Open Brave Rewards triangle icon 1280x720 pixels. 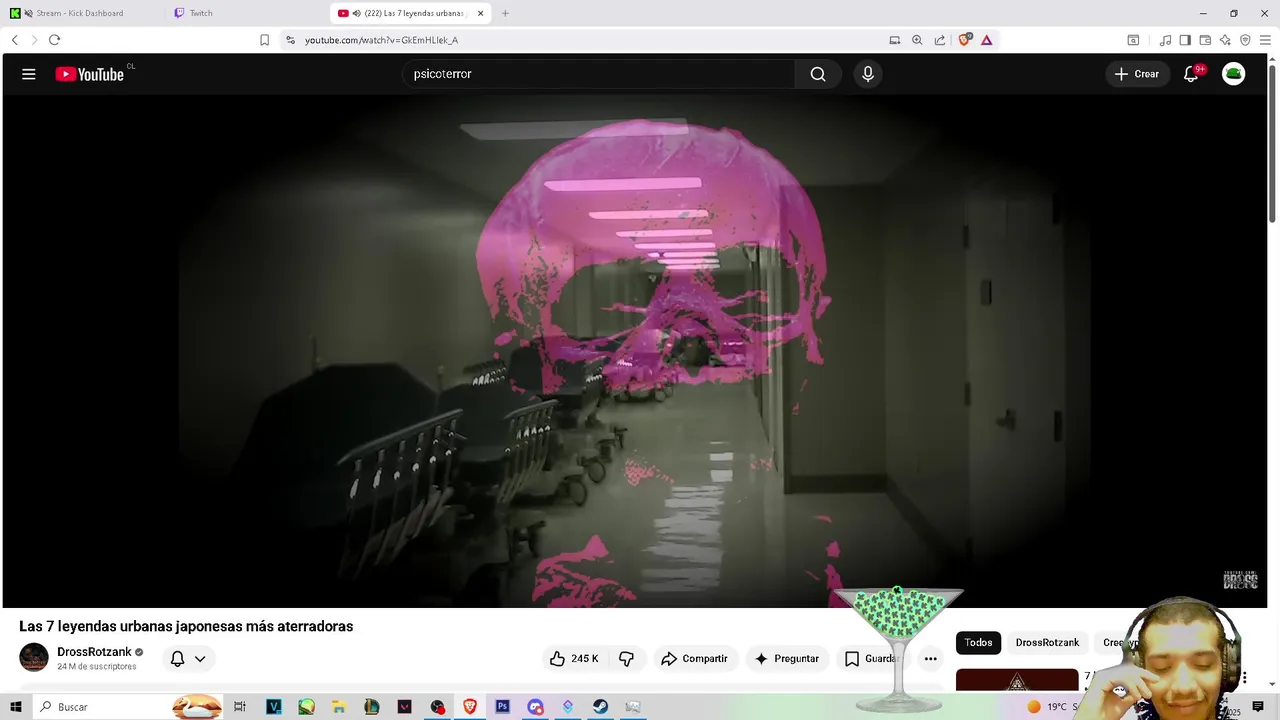click(x=986, y=40)
